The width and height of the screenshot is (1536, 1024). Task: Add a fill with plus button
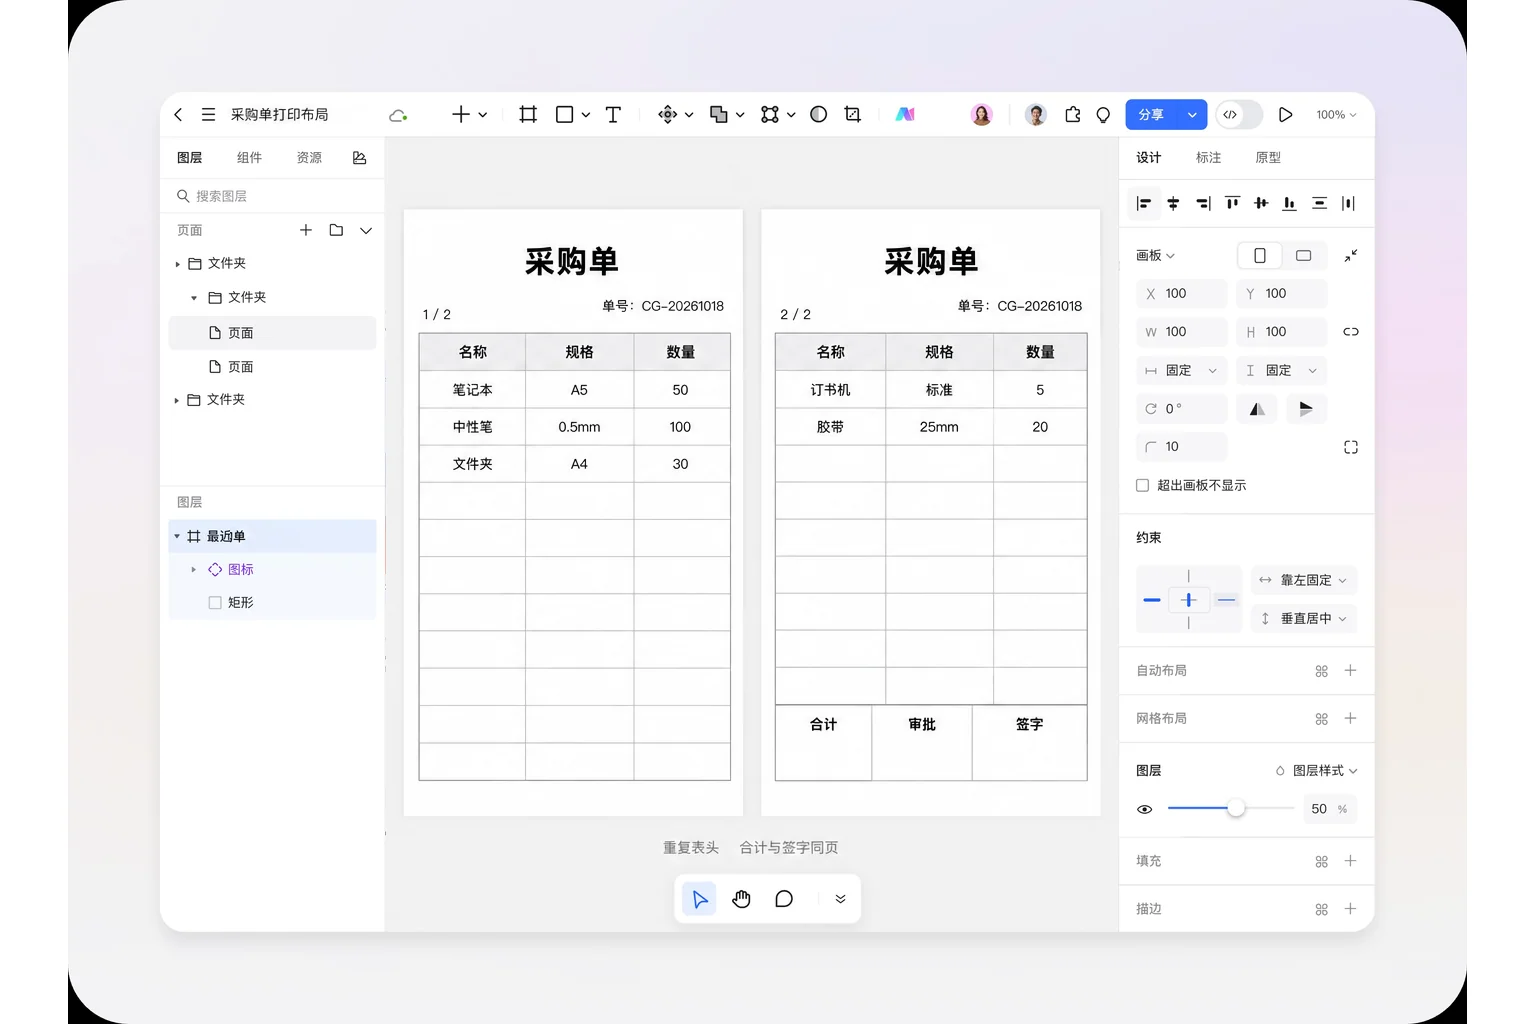(1350, 861)
